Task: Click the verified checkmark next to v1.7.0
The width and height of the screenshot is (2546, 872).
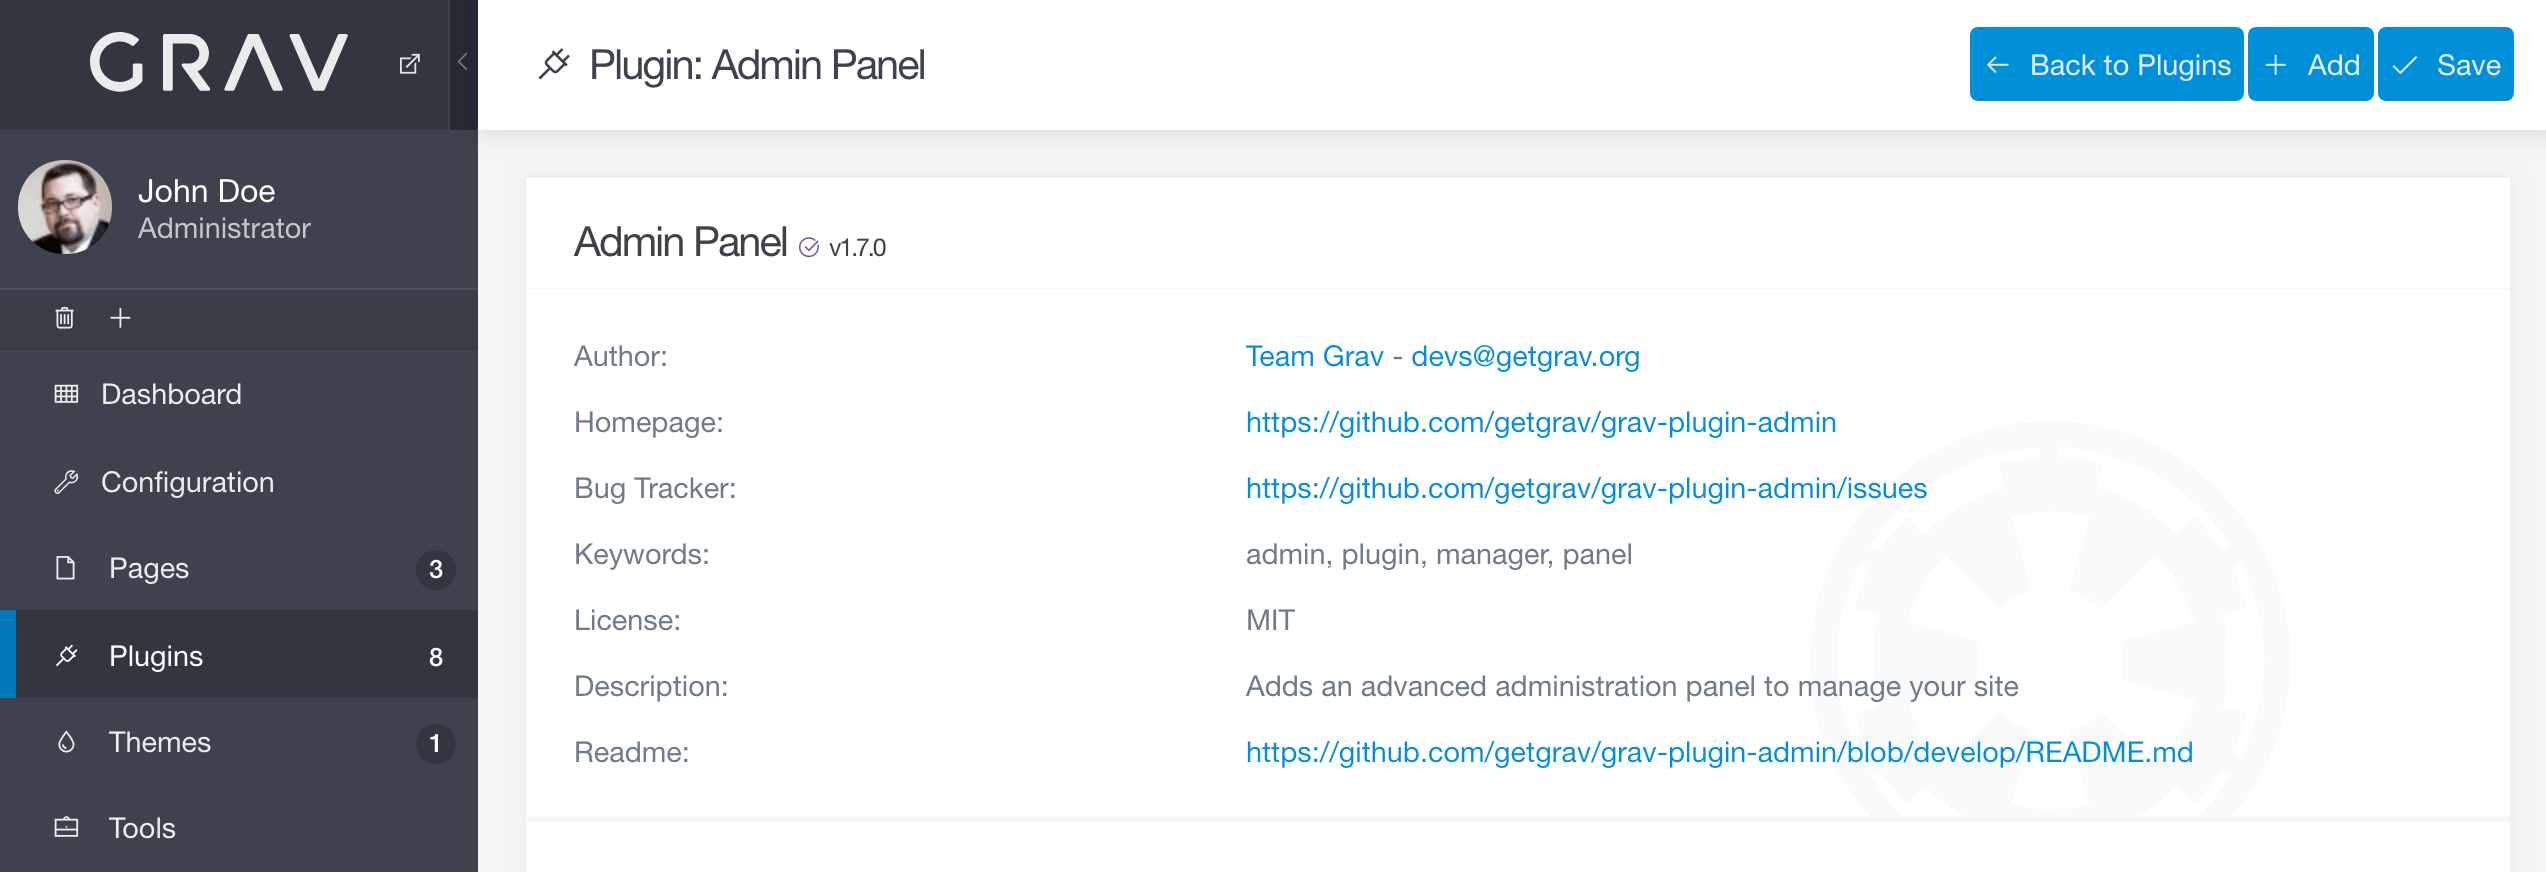Action: [x=810, y=246]
